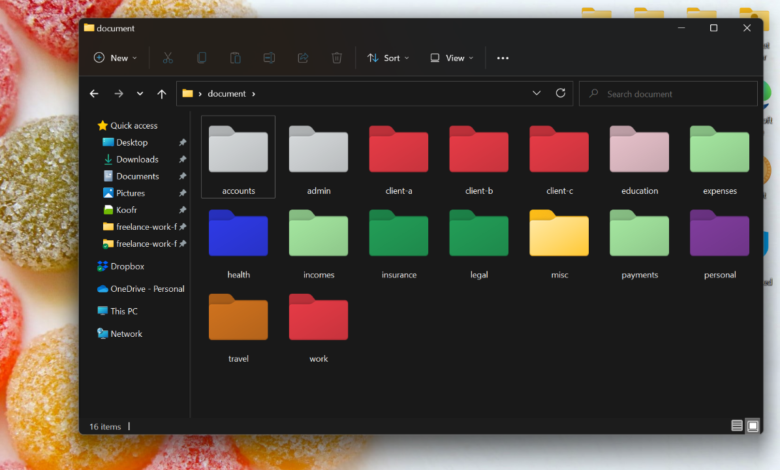Select the yellow misc folder
This screenshot has width=780, height=470.
(559, 244)
